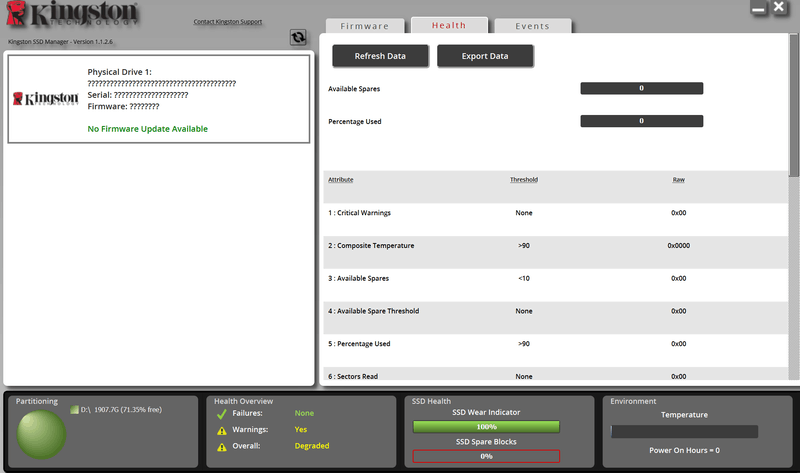Click the Raw column header
This screenshot has width=800, height=473.
tap(679, 180)
